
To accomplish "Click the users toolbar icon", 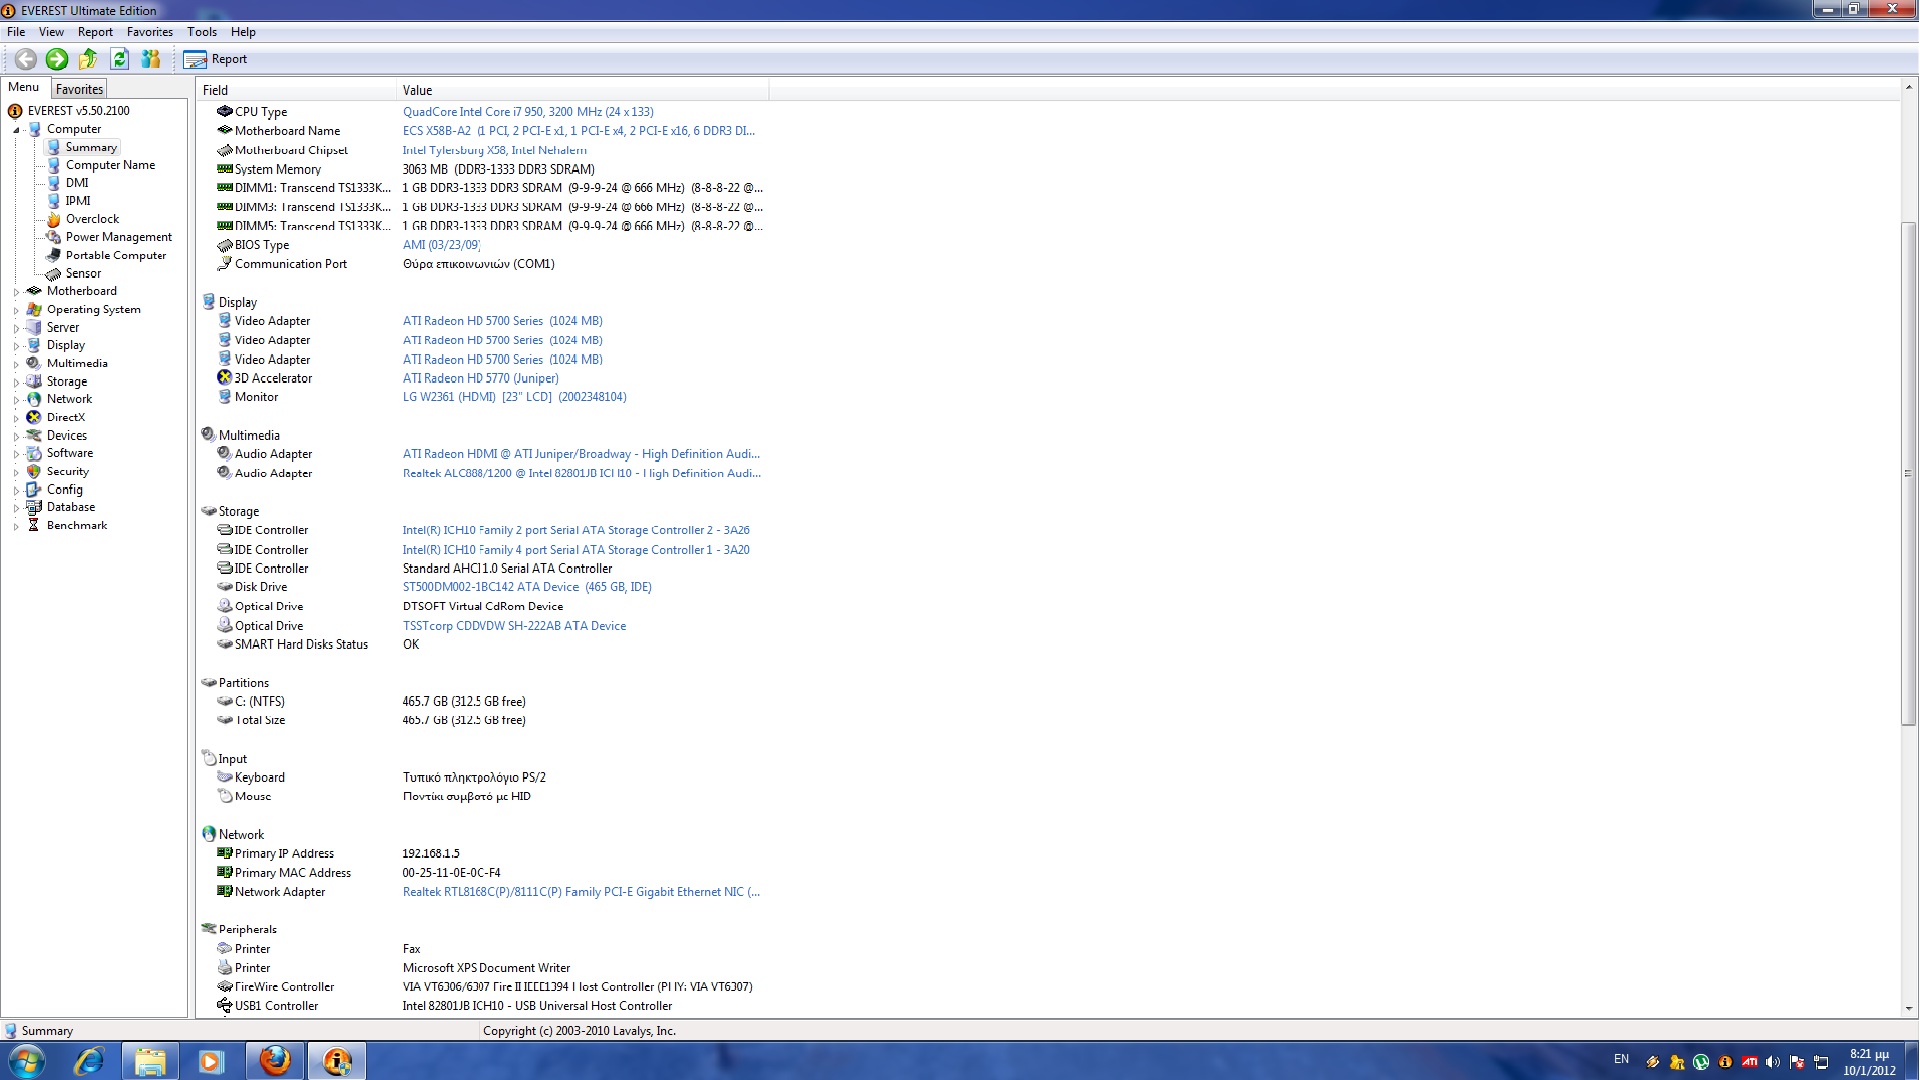I will click(x=151, y=59).
